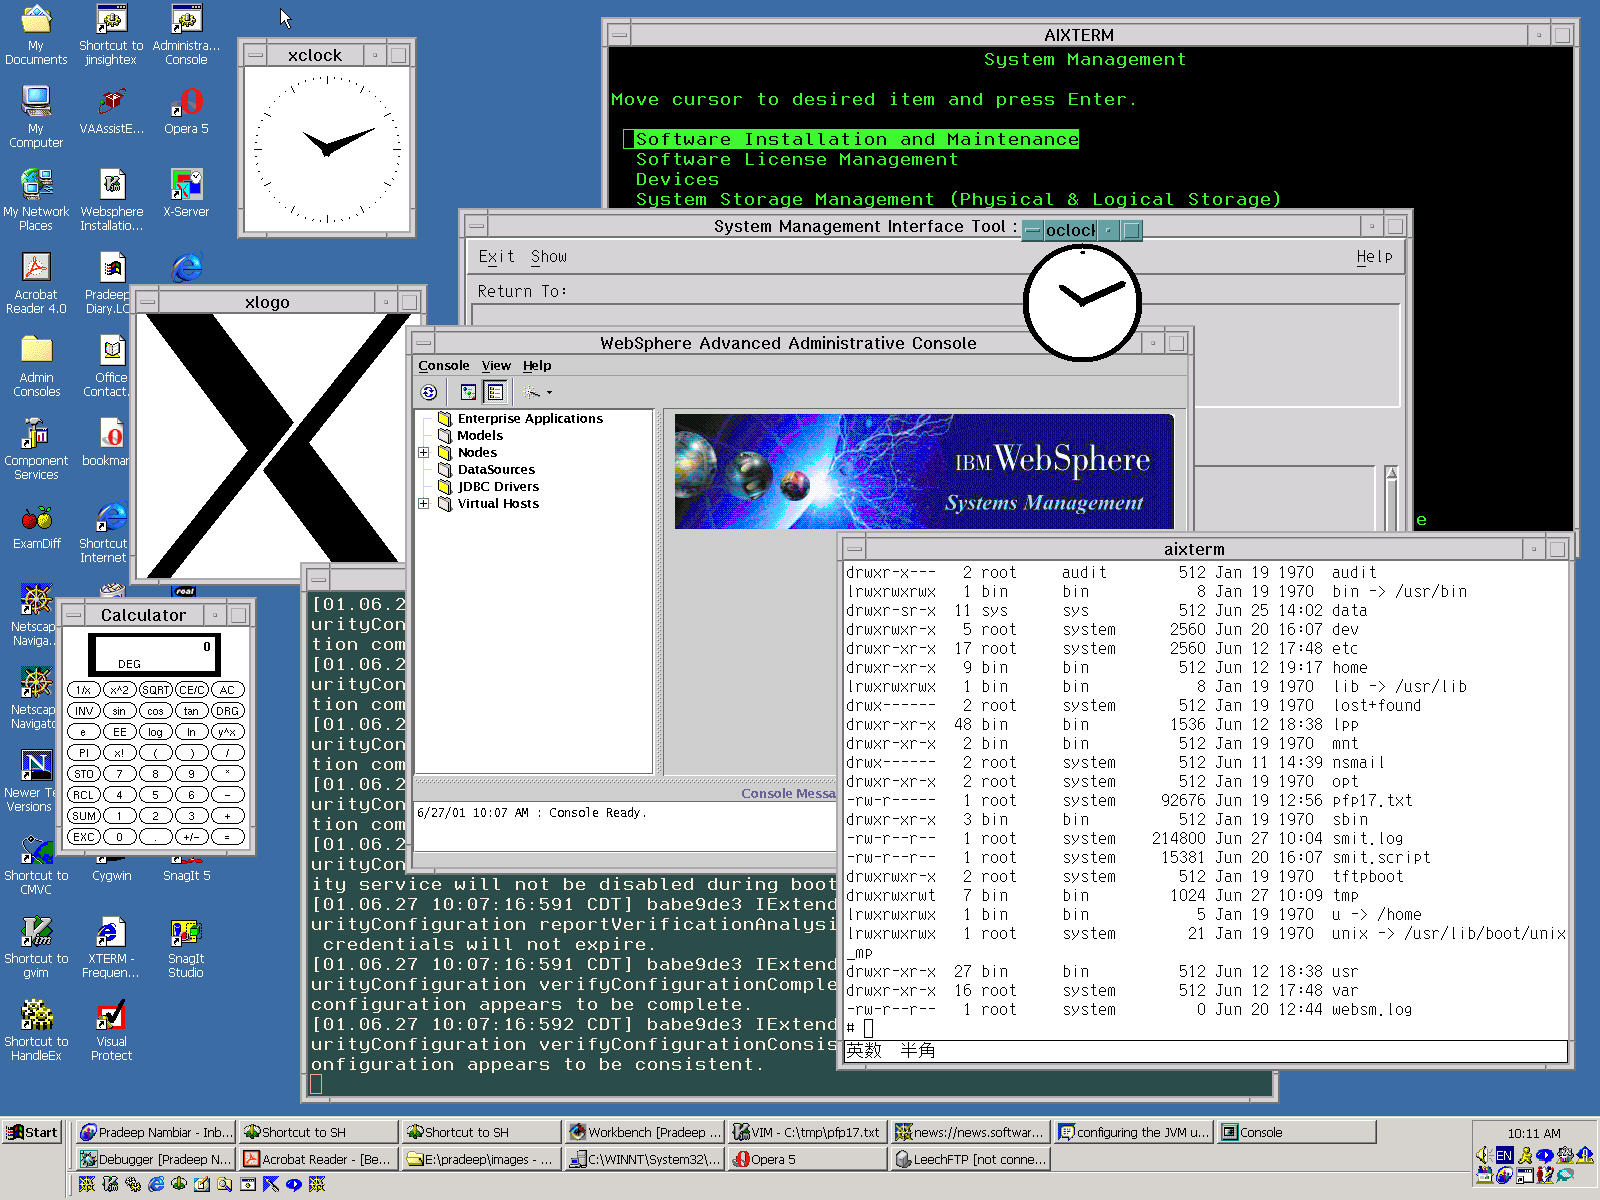Viewport: 1600px width, 1200px height.
Task: Select the list view icon in WebSphere toolbar
Action: [495, 392]
